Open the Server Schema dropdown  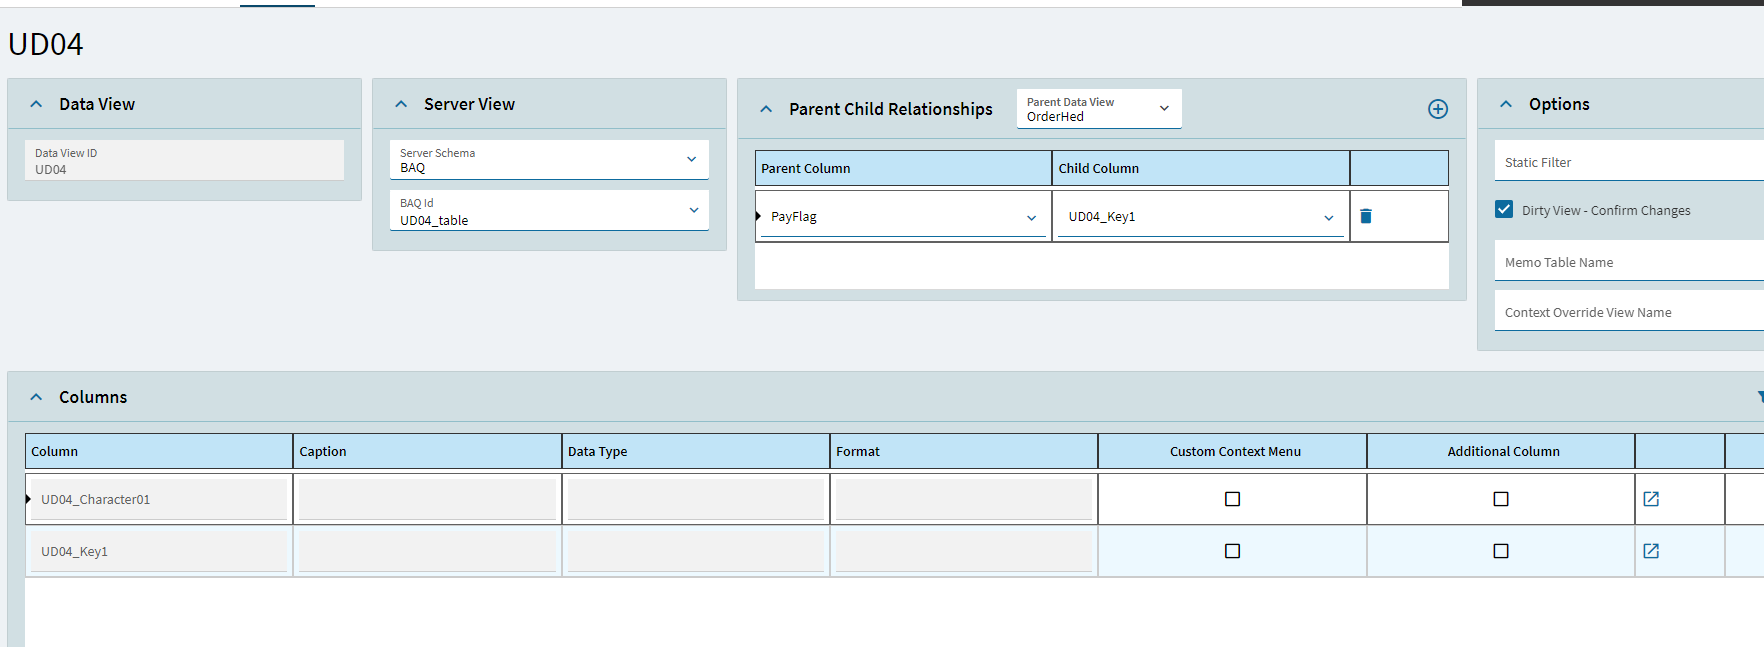[691, 160]
